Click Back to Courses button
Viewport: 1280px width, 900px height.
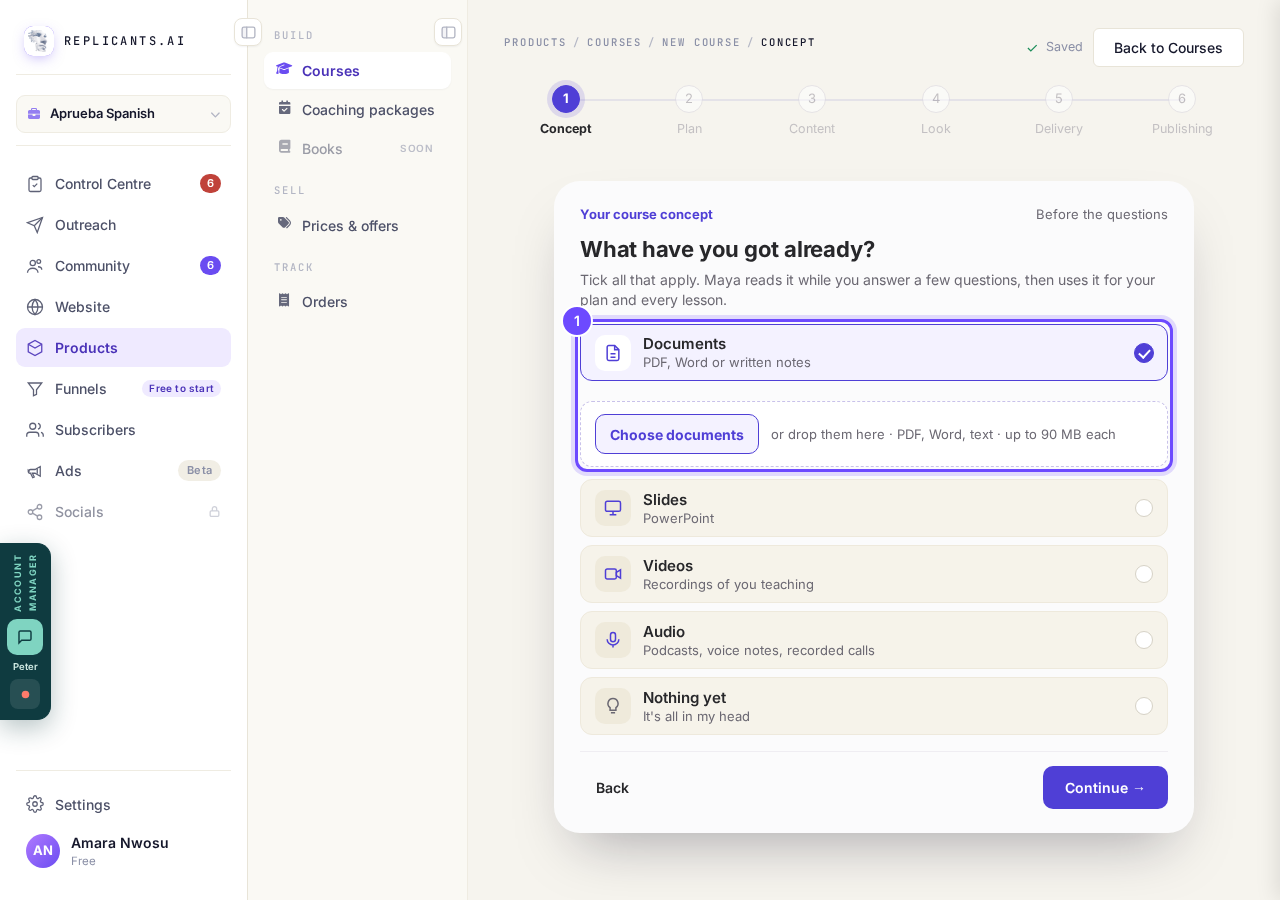click(1168, 48)
